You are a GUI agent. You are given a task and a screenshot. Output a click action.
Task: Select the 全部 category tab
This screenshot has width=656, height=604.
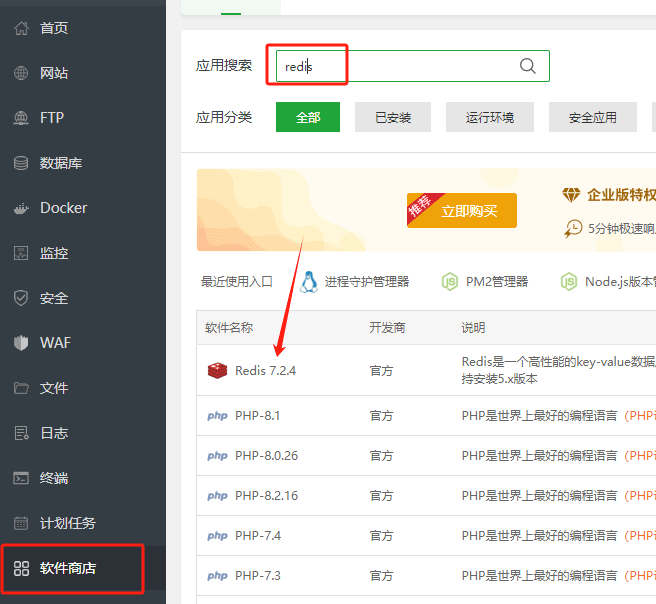click(x=308, y=117)
